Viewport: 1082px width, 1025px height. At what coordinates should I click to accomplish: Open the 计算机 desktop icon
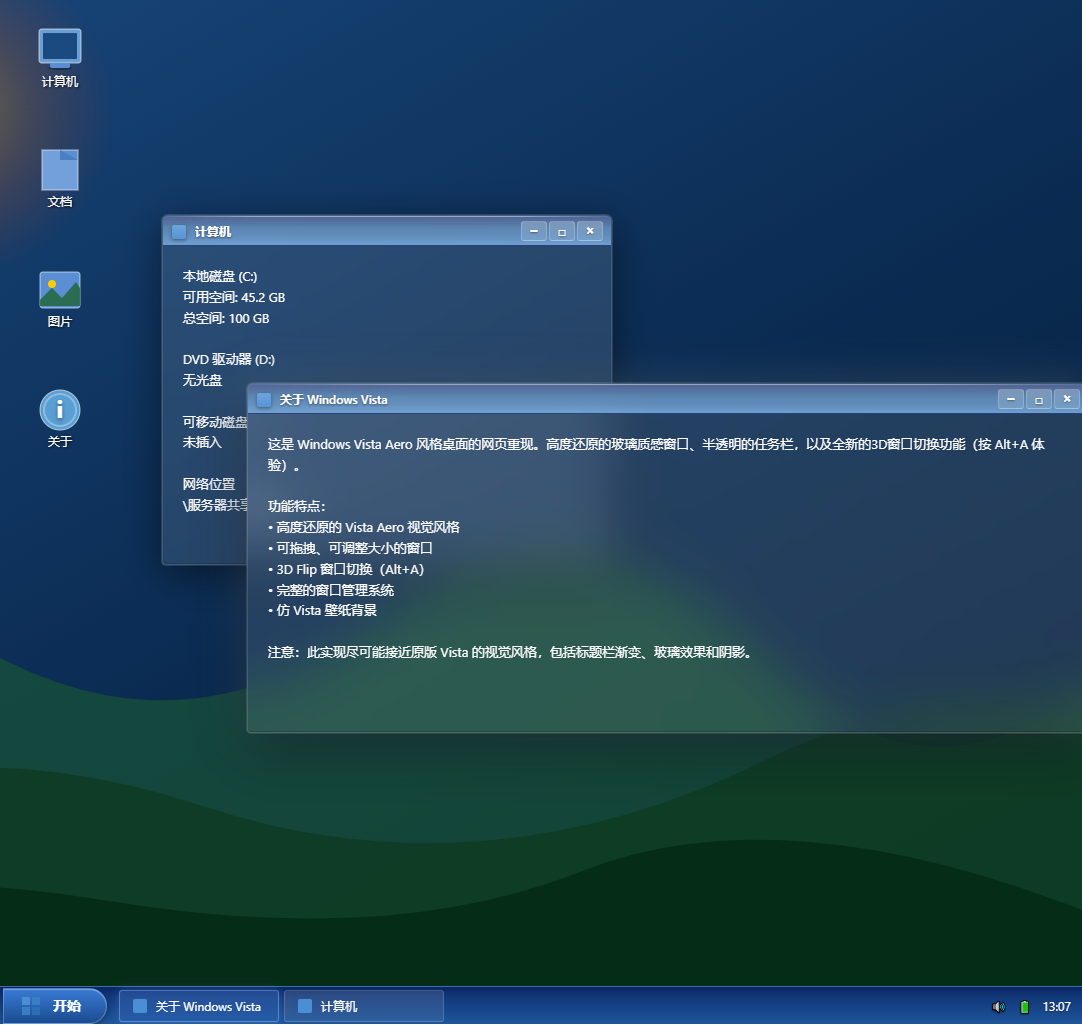point(60,59)
